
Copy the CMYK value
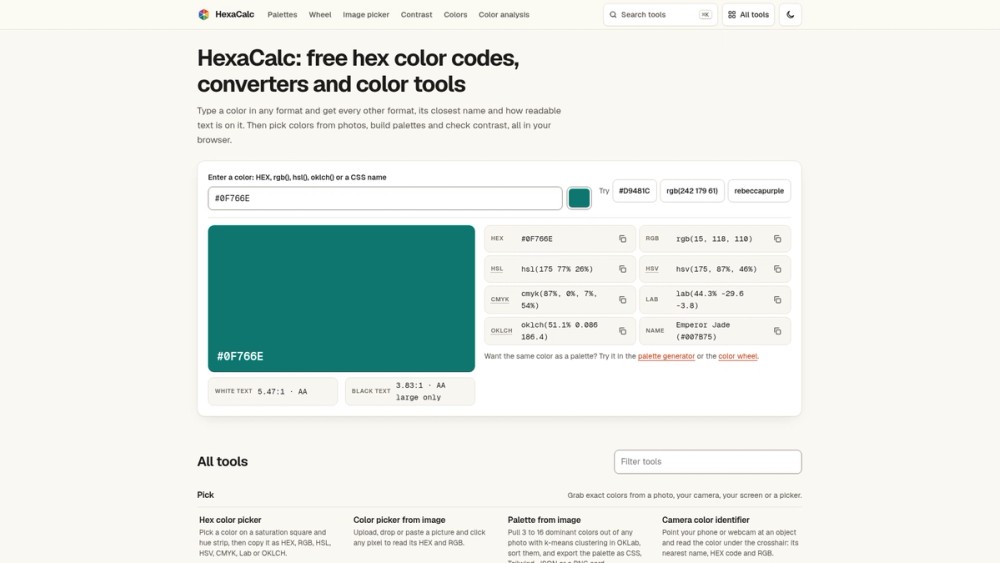tap(622, 300)
